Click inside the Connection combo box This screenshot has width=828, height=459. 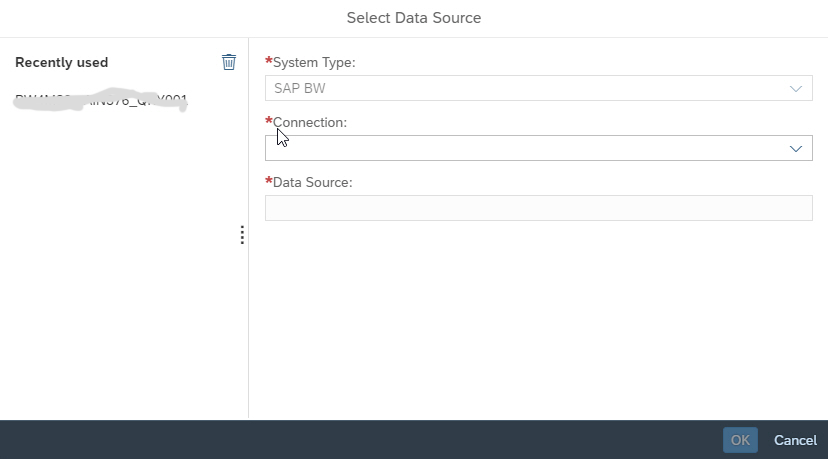coord(520,148)
